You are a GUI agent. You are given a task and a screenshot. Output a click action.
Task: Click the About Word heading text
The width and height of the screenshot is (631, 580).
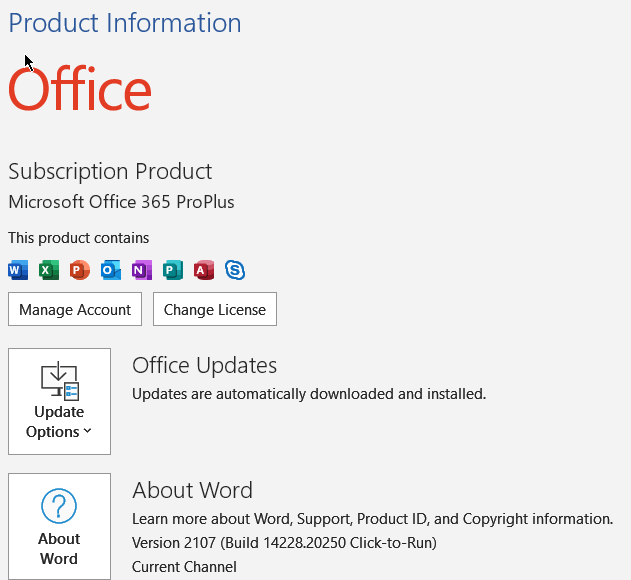click(192, 490)
